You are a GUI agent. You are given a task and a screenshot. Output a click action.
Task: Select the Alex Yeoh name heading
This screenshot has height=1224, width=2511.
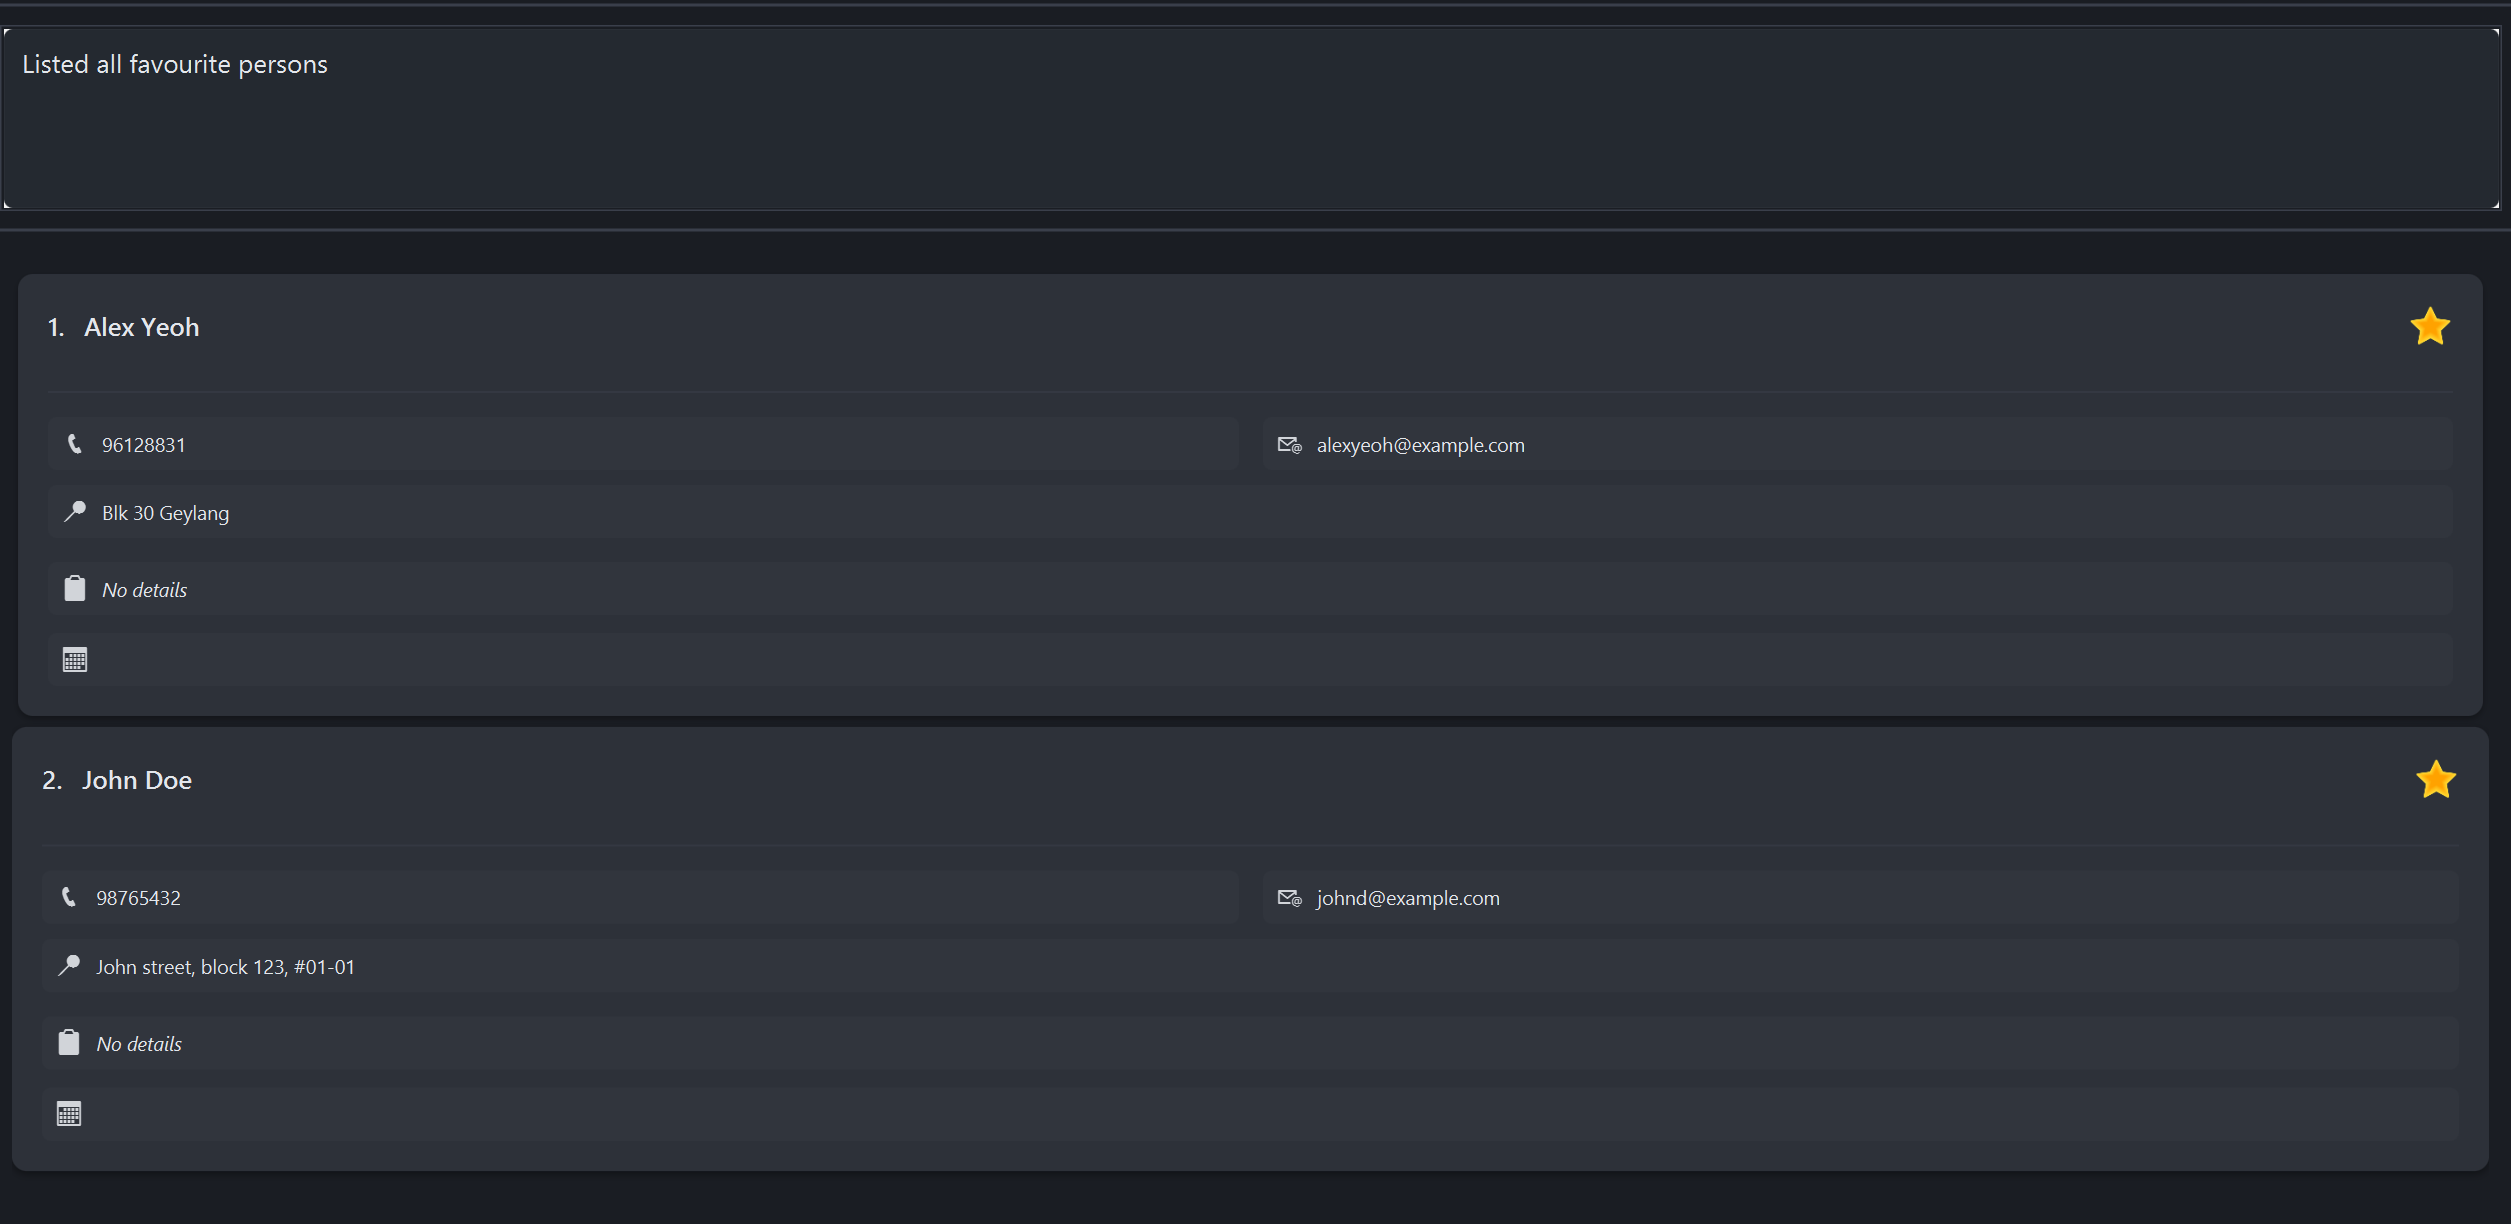(x=141, y=327)
